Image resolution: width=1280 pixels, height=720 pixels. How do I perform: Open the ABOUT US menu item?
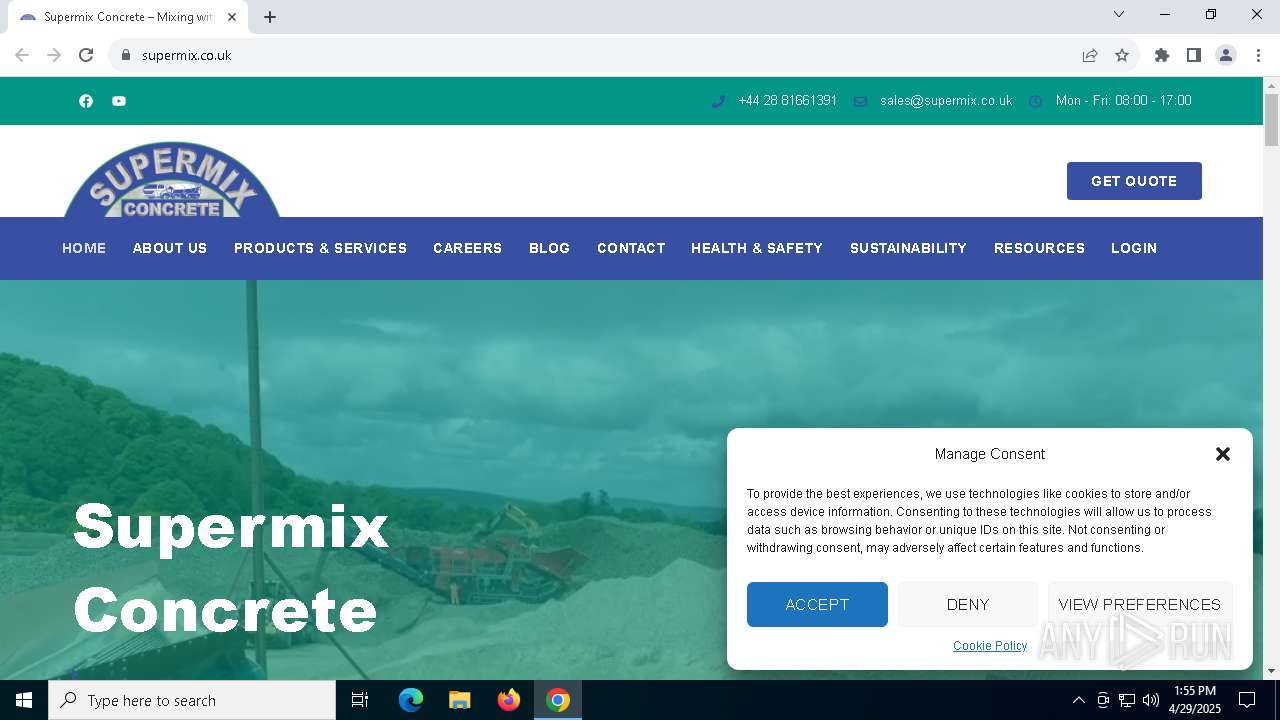point(170,248)
